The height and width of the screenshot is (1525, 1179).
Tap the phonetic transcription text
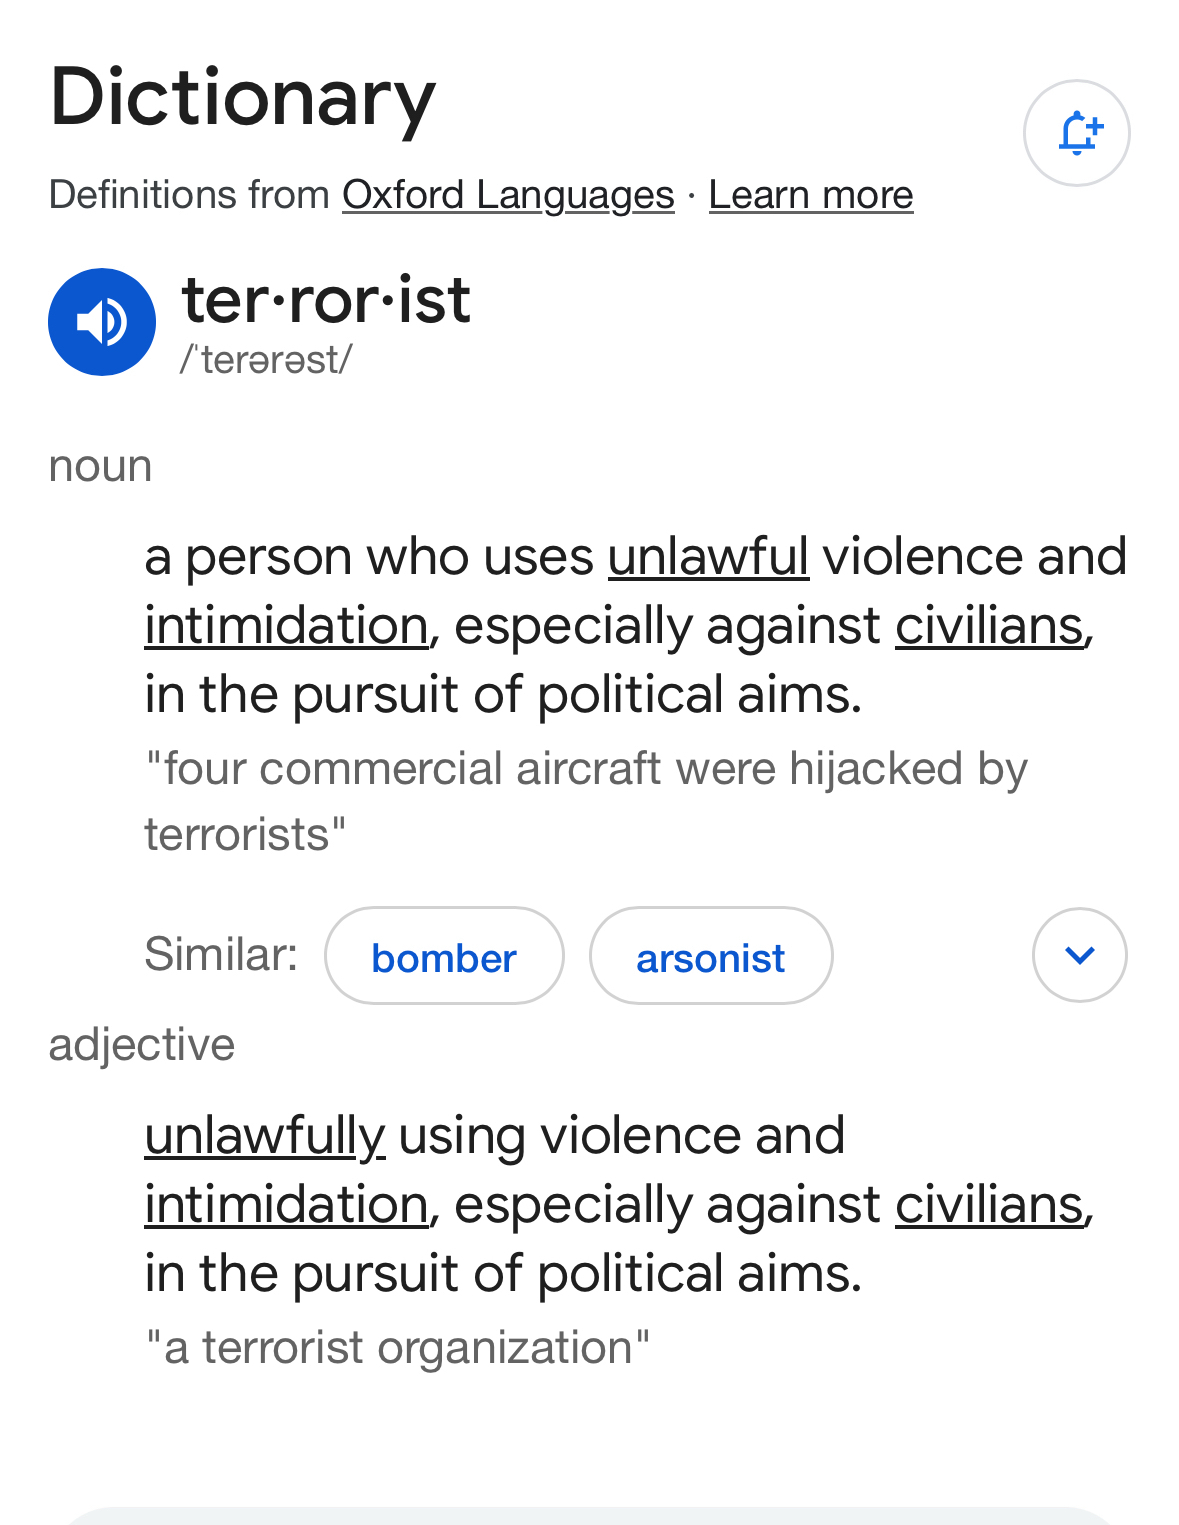pyautogui.click(x=266, y=360)
